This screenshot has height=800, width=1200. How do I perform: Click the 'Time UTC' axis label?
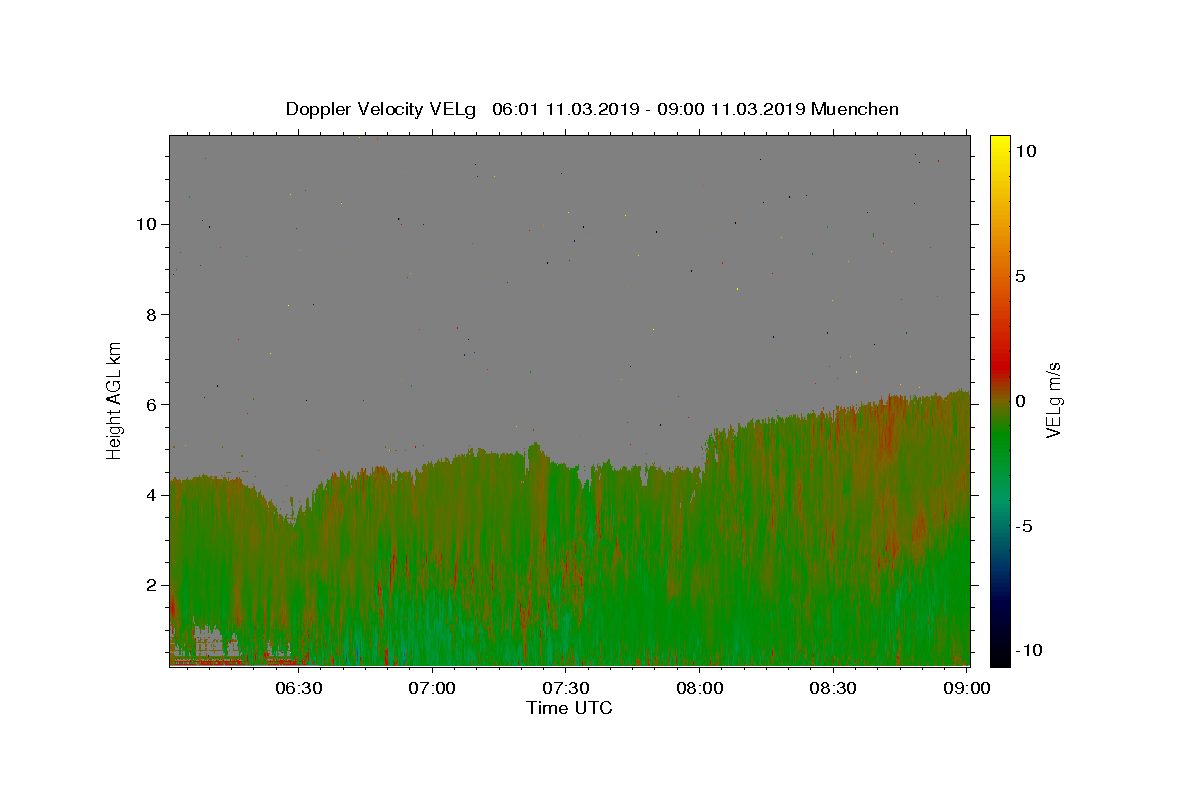(x=569, y=708)
